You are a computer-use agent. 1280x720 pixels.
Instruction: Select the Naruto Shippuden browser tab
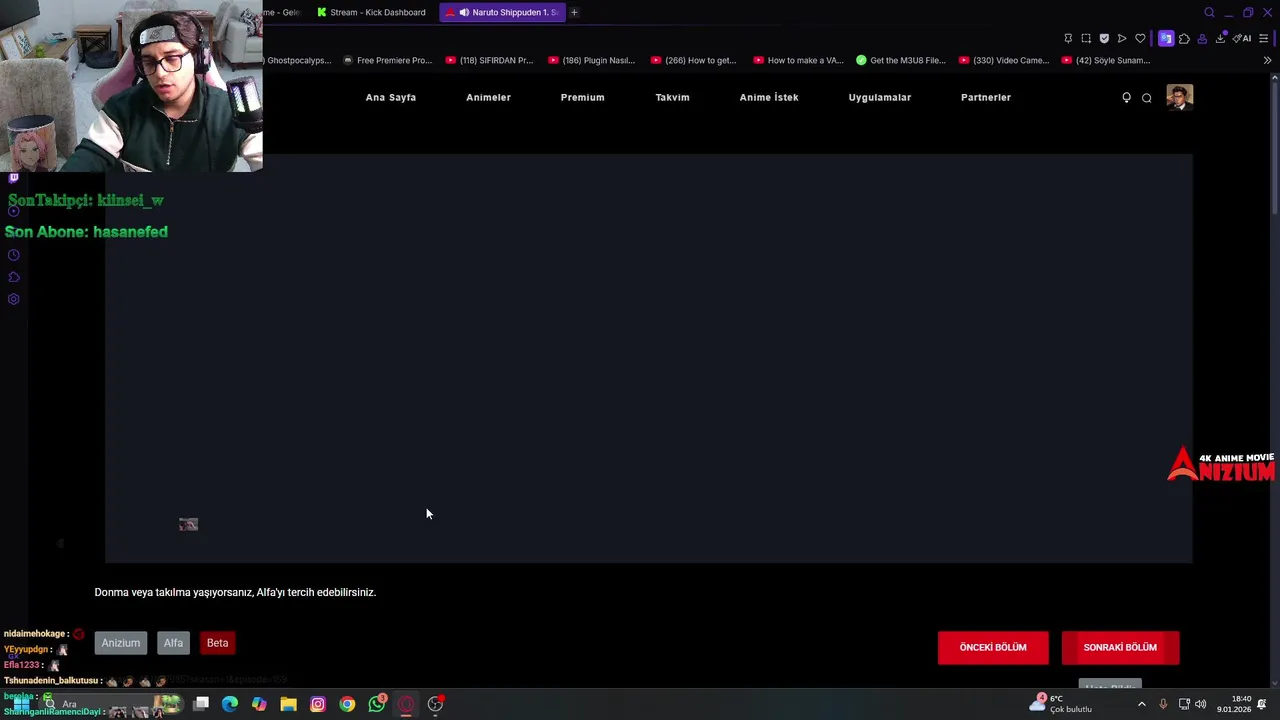(x=502, y=12)
